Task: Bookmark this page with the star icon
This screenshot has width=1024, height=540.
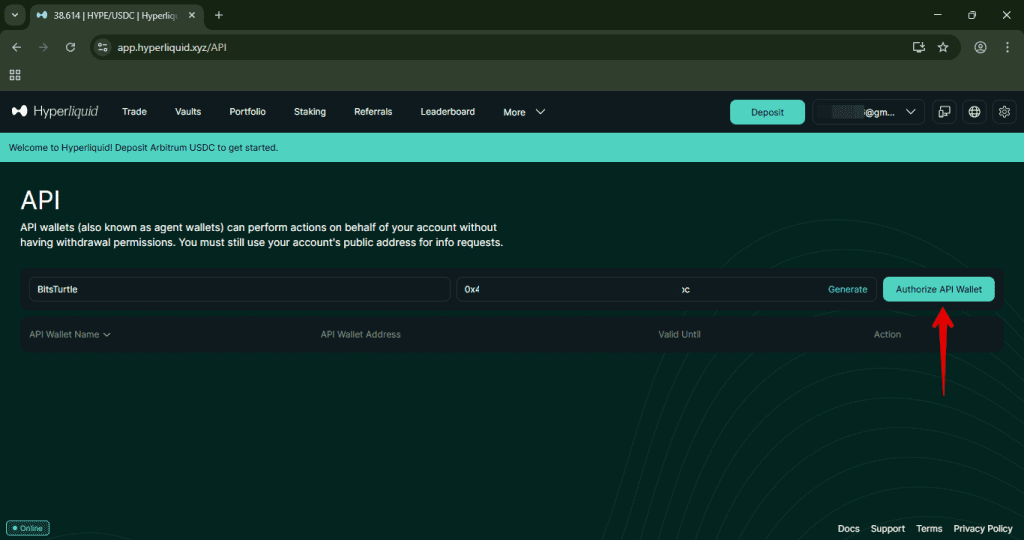Action: [943, 47]
